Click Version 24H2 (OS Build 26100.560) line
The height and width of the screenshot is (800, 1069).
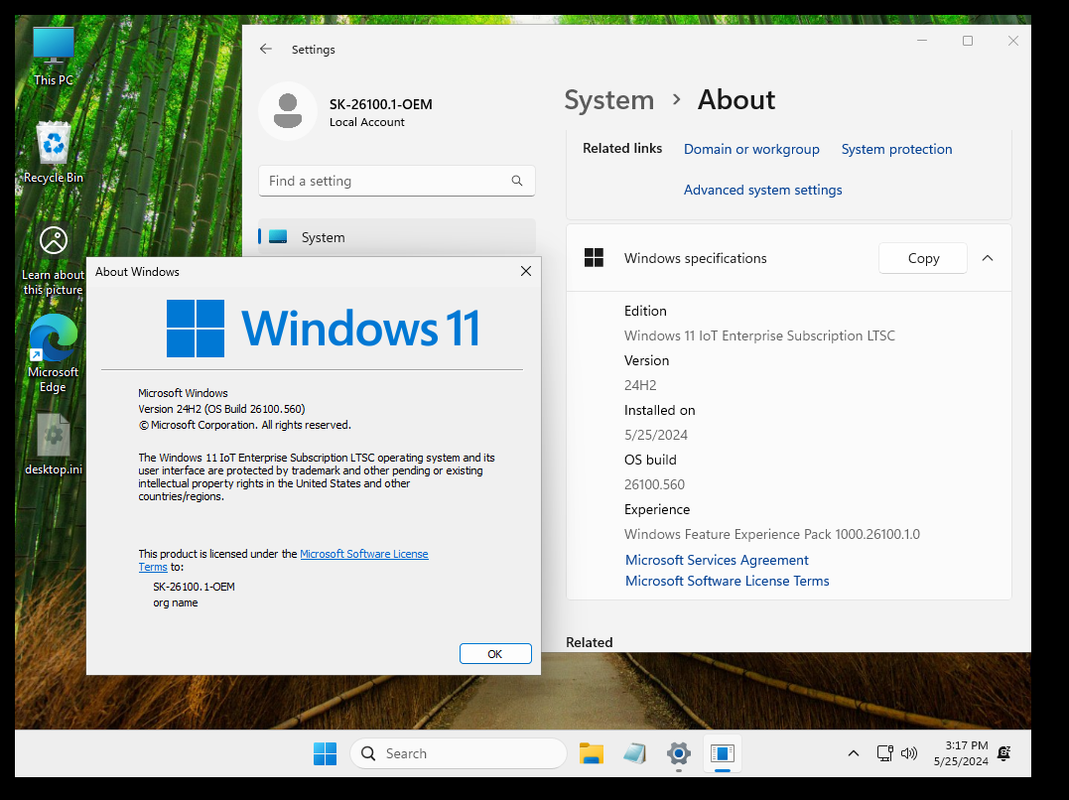click(222, 409)
